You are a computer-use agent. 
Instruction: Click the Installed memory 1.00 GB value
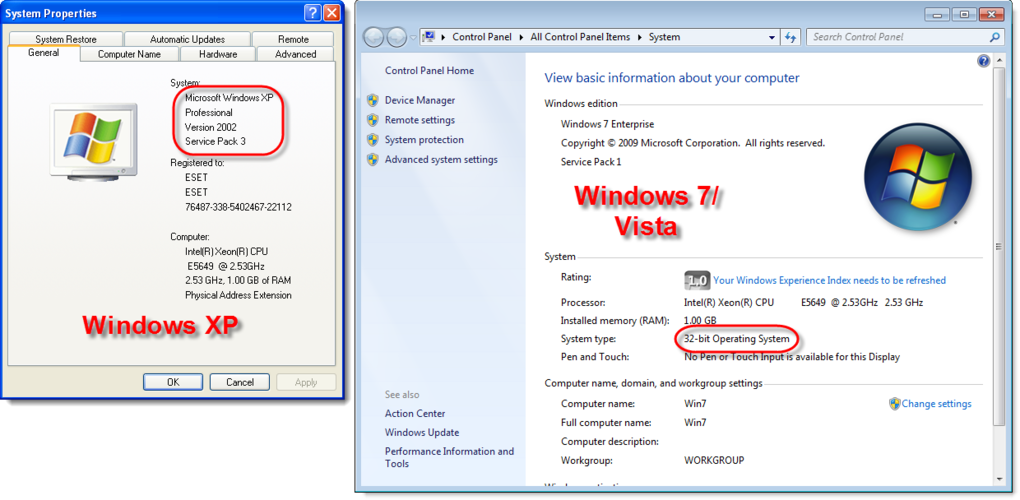[700, 321]
